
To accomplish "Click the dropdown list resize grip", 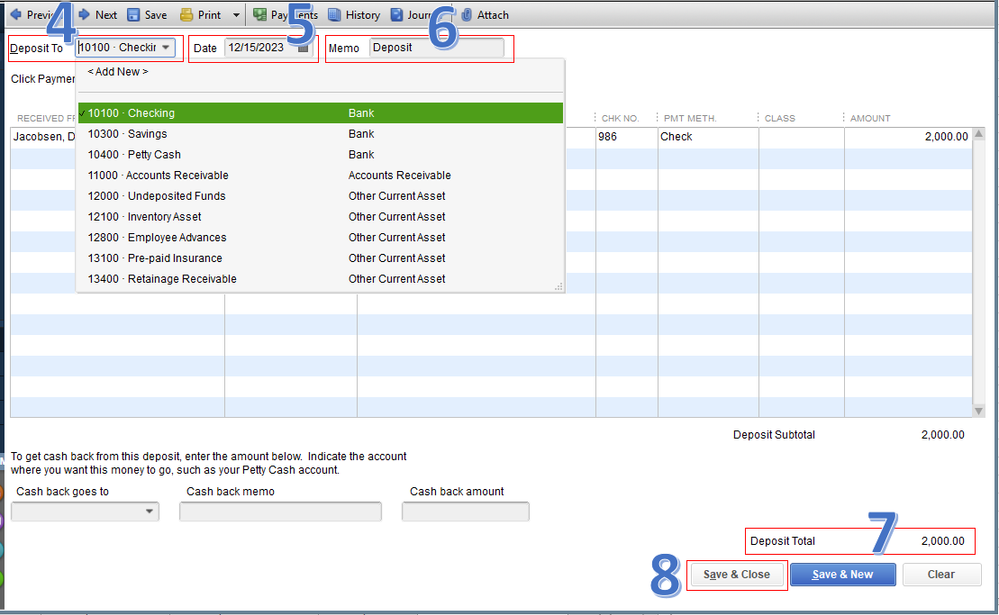I will tap(559, 287).
